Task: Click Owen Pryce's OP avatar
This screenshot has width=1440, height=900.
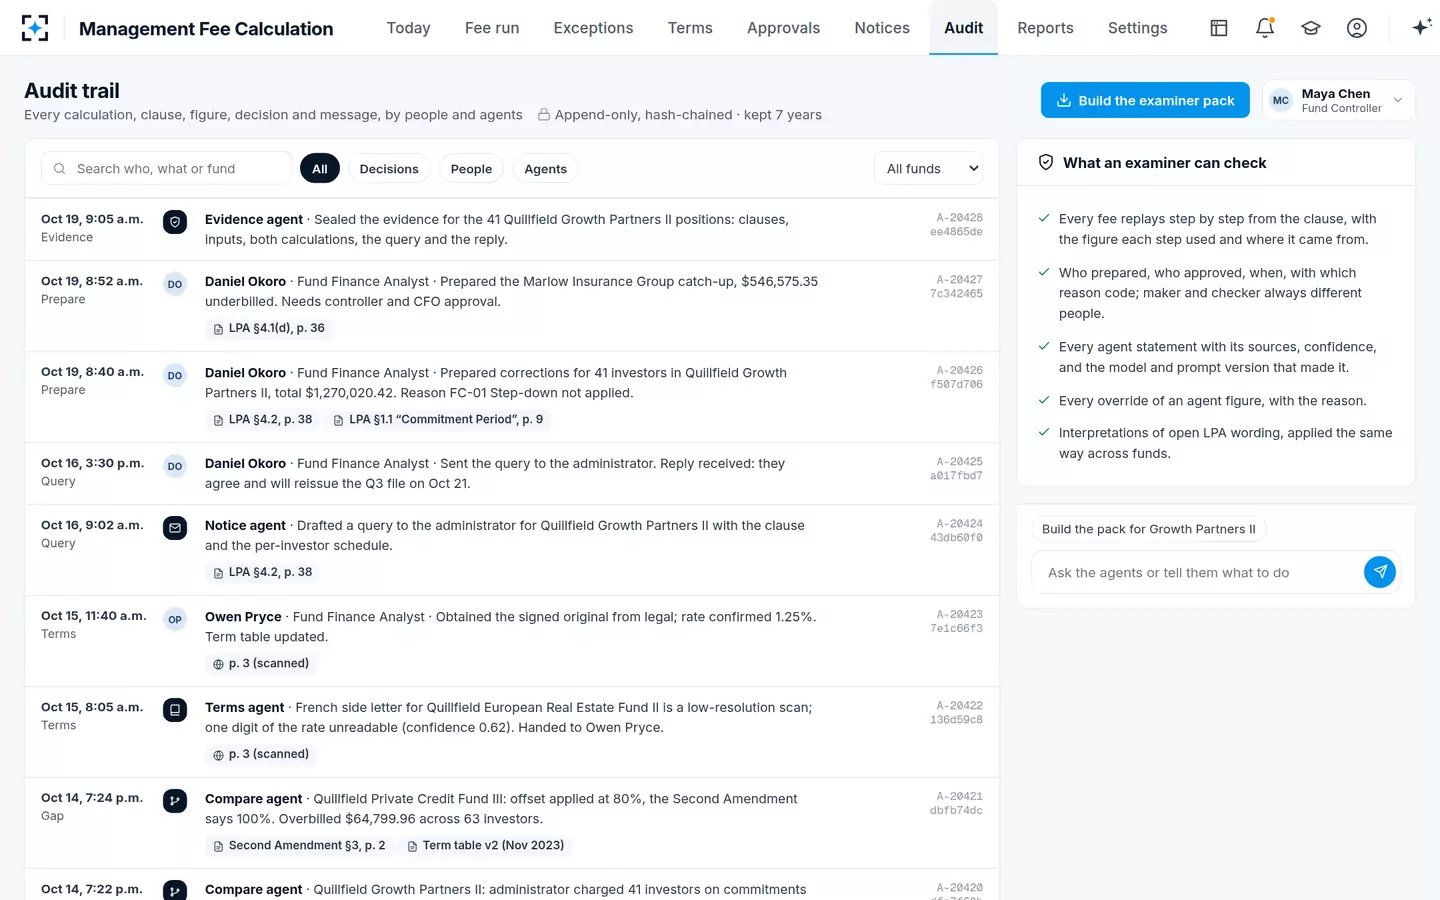Action: tap(175, 619)
